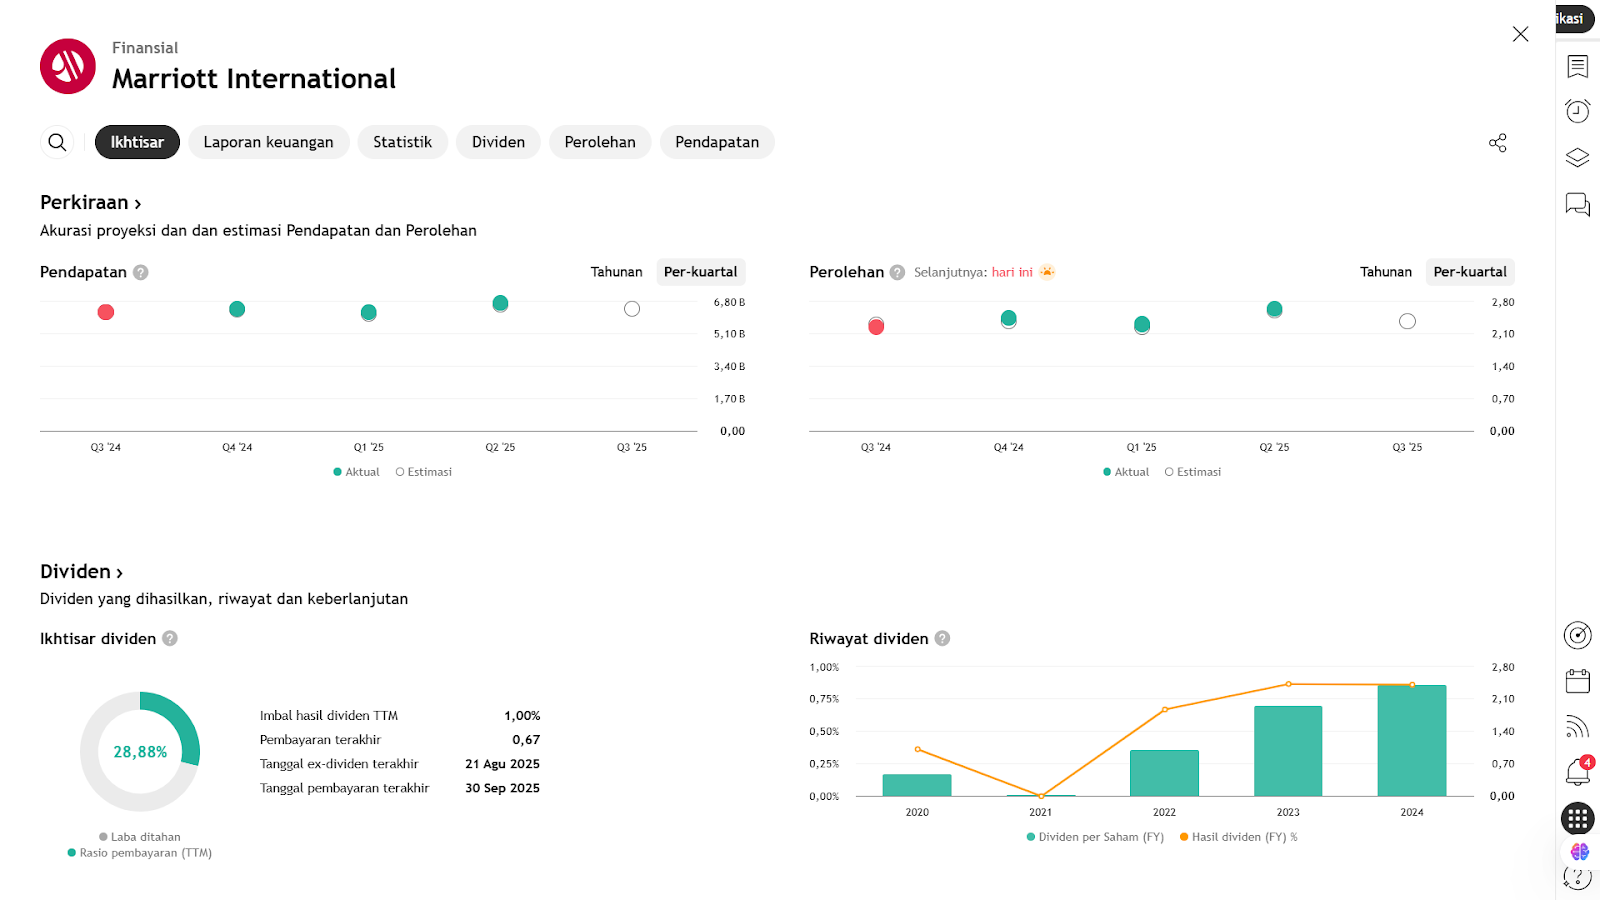Open the economic calendar sidebar icon
The image size is (1600, 900).
1577,681
